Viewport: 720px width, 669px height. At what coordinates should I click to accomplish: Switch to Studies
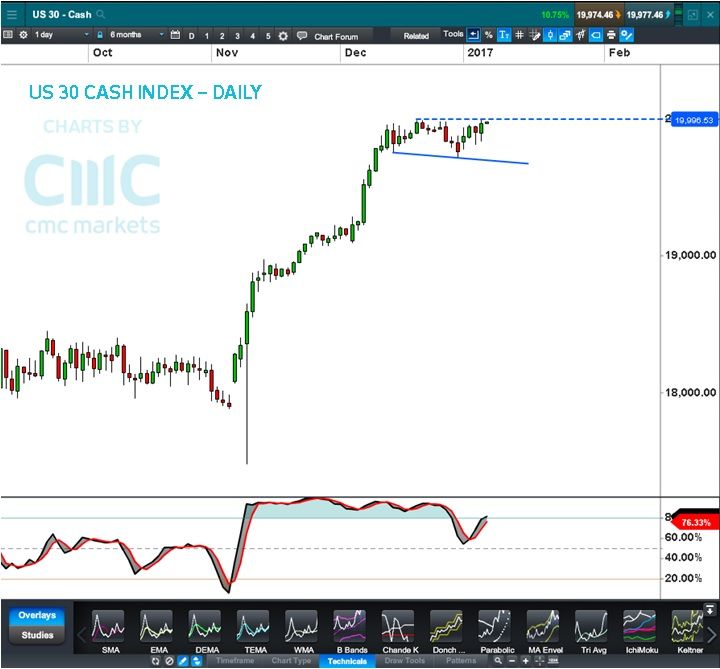(x=37, y=635)
